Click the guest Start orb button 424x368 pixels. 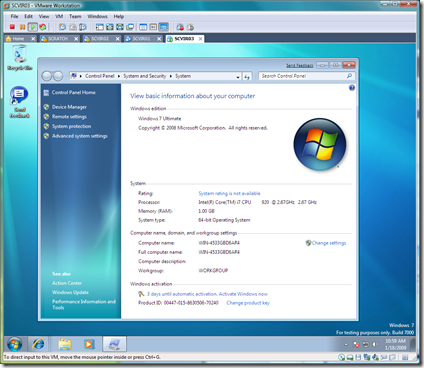[x=14, y=344]
